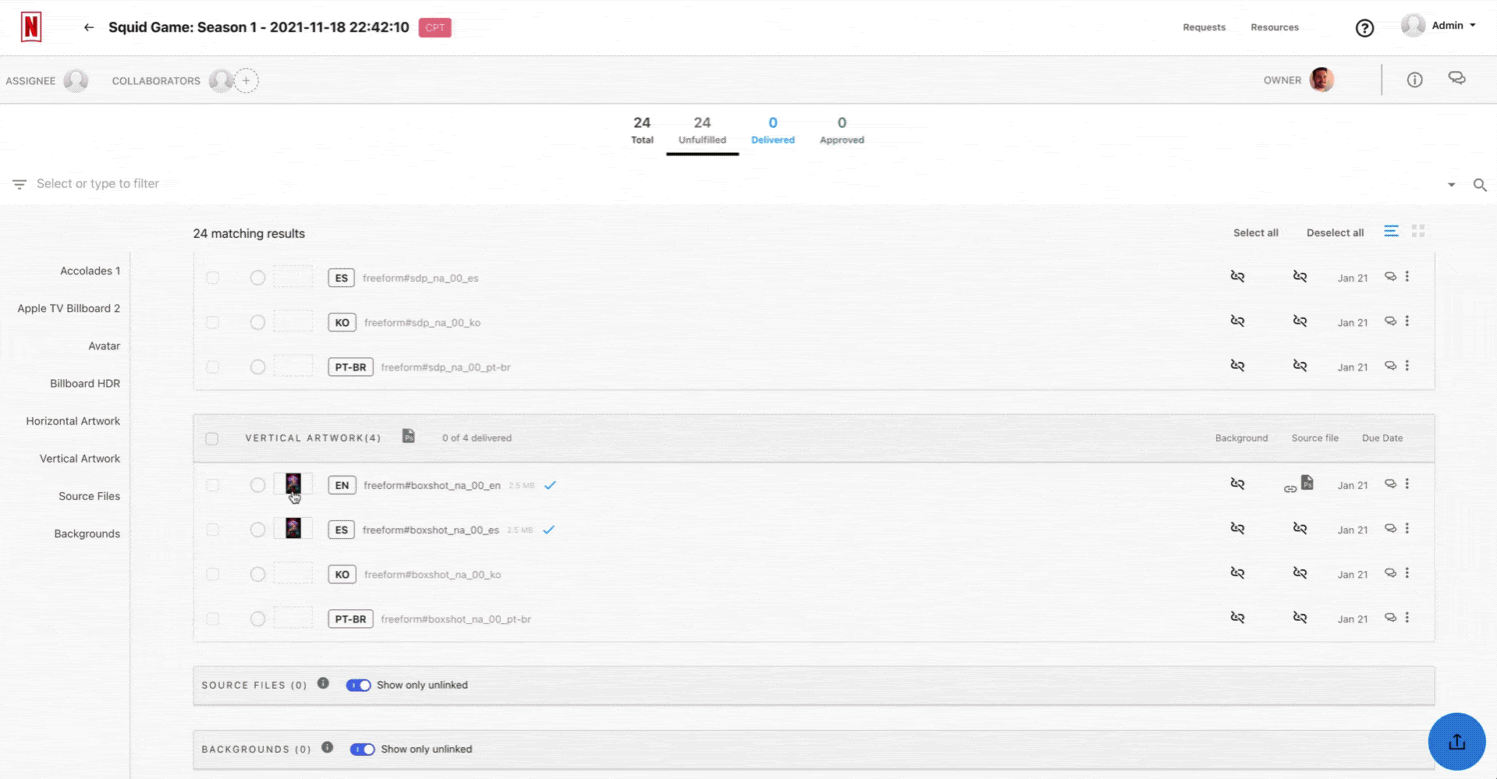
Task: Toggle Source Files show only unlinked
Action: [x=358, y=685]
